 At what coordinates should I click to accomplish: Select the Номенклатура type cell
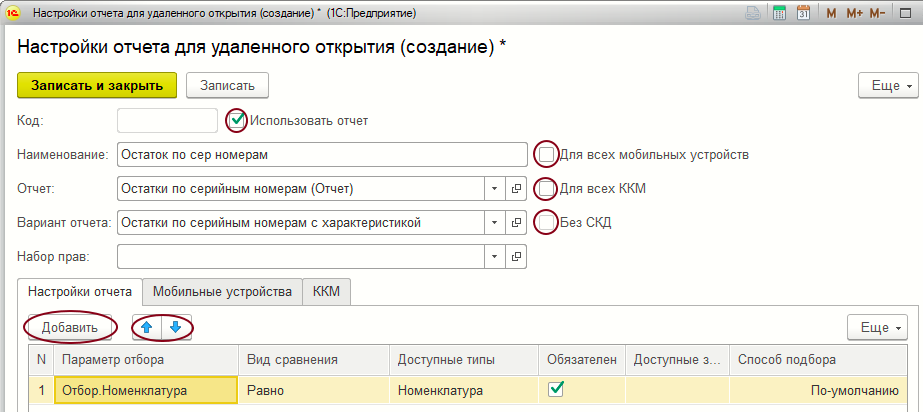(464, 390)
